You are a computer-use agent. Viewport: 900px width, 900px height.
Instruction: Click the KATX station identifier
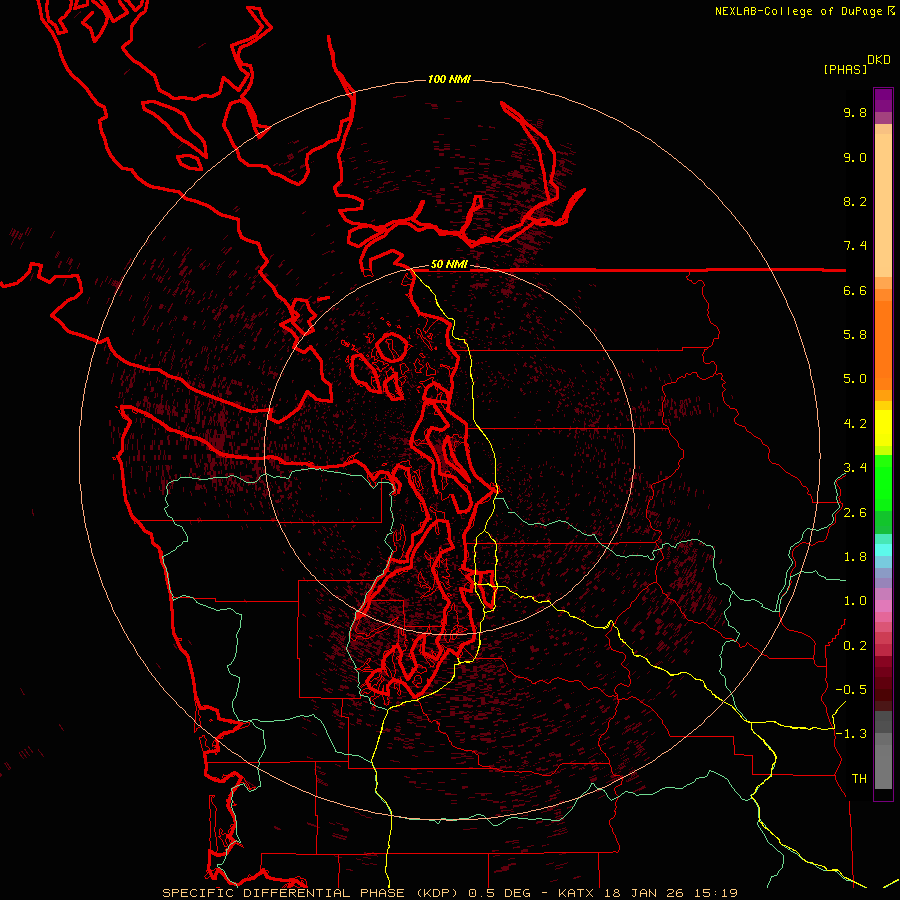pos(577,893)
